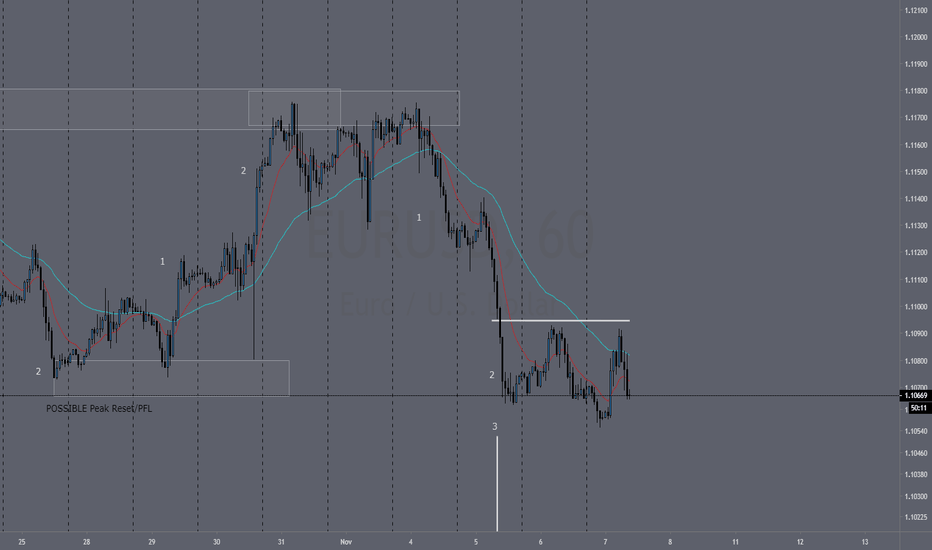Click the 1.10225 level on price axis
932x550 pixels.
click(x=915, y=517)
